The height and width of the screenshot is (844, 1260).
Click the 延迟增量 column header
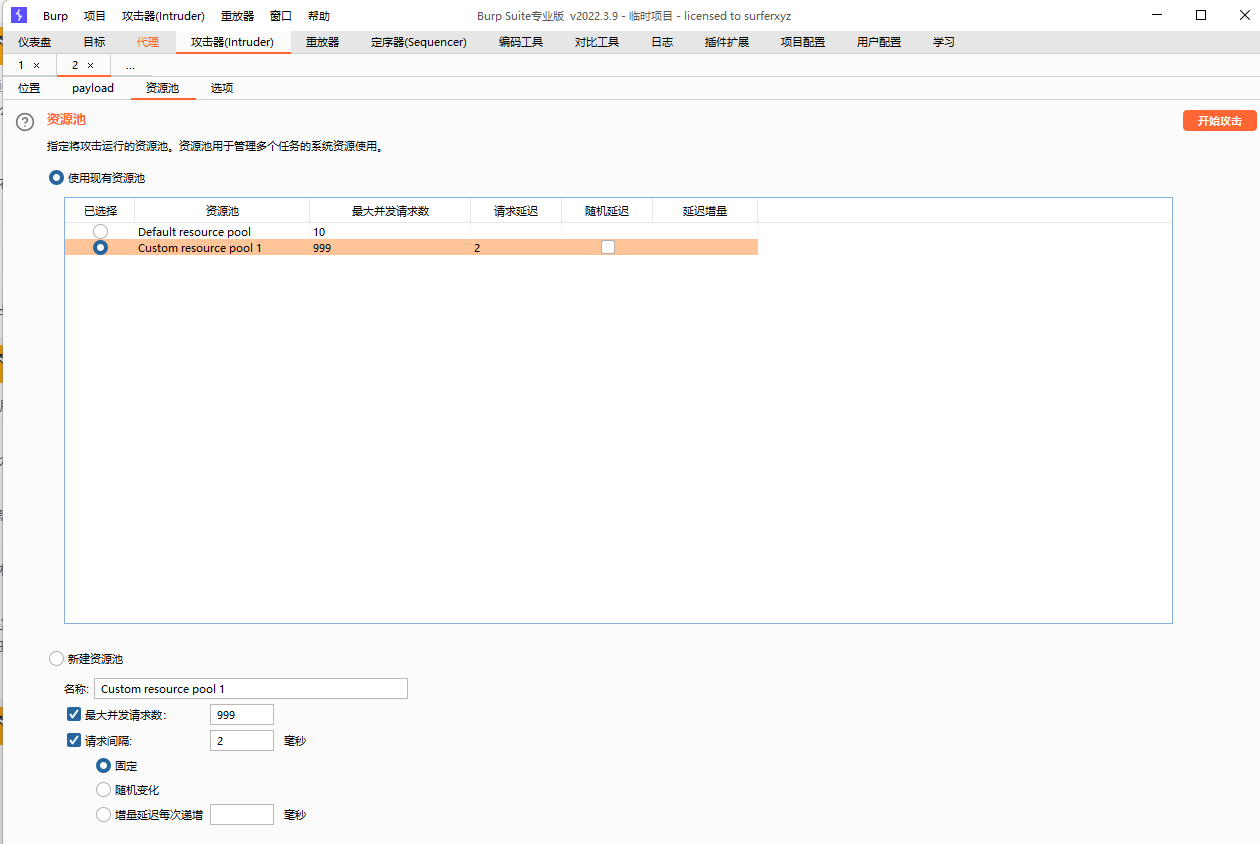tap(705, 211)
